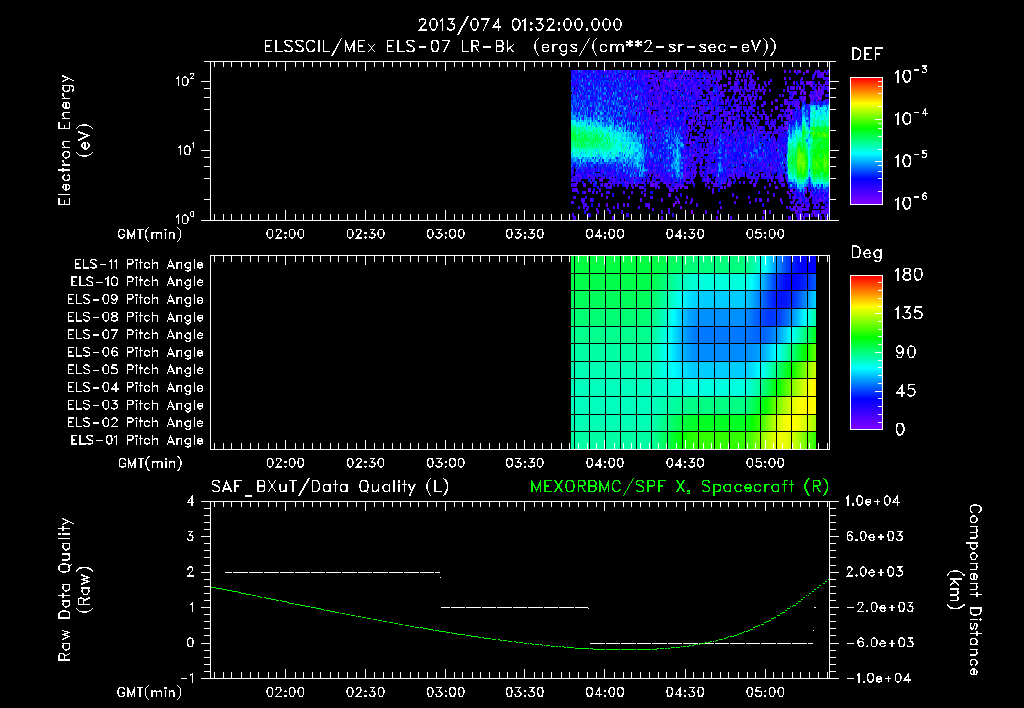Select the ELS-02 Pitch Angle row label
Screen dimensions: 1024x708
tap(136, 423)
